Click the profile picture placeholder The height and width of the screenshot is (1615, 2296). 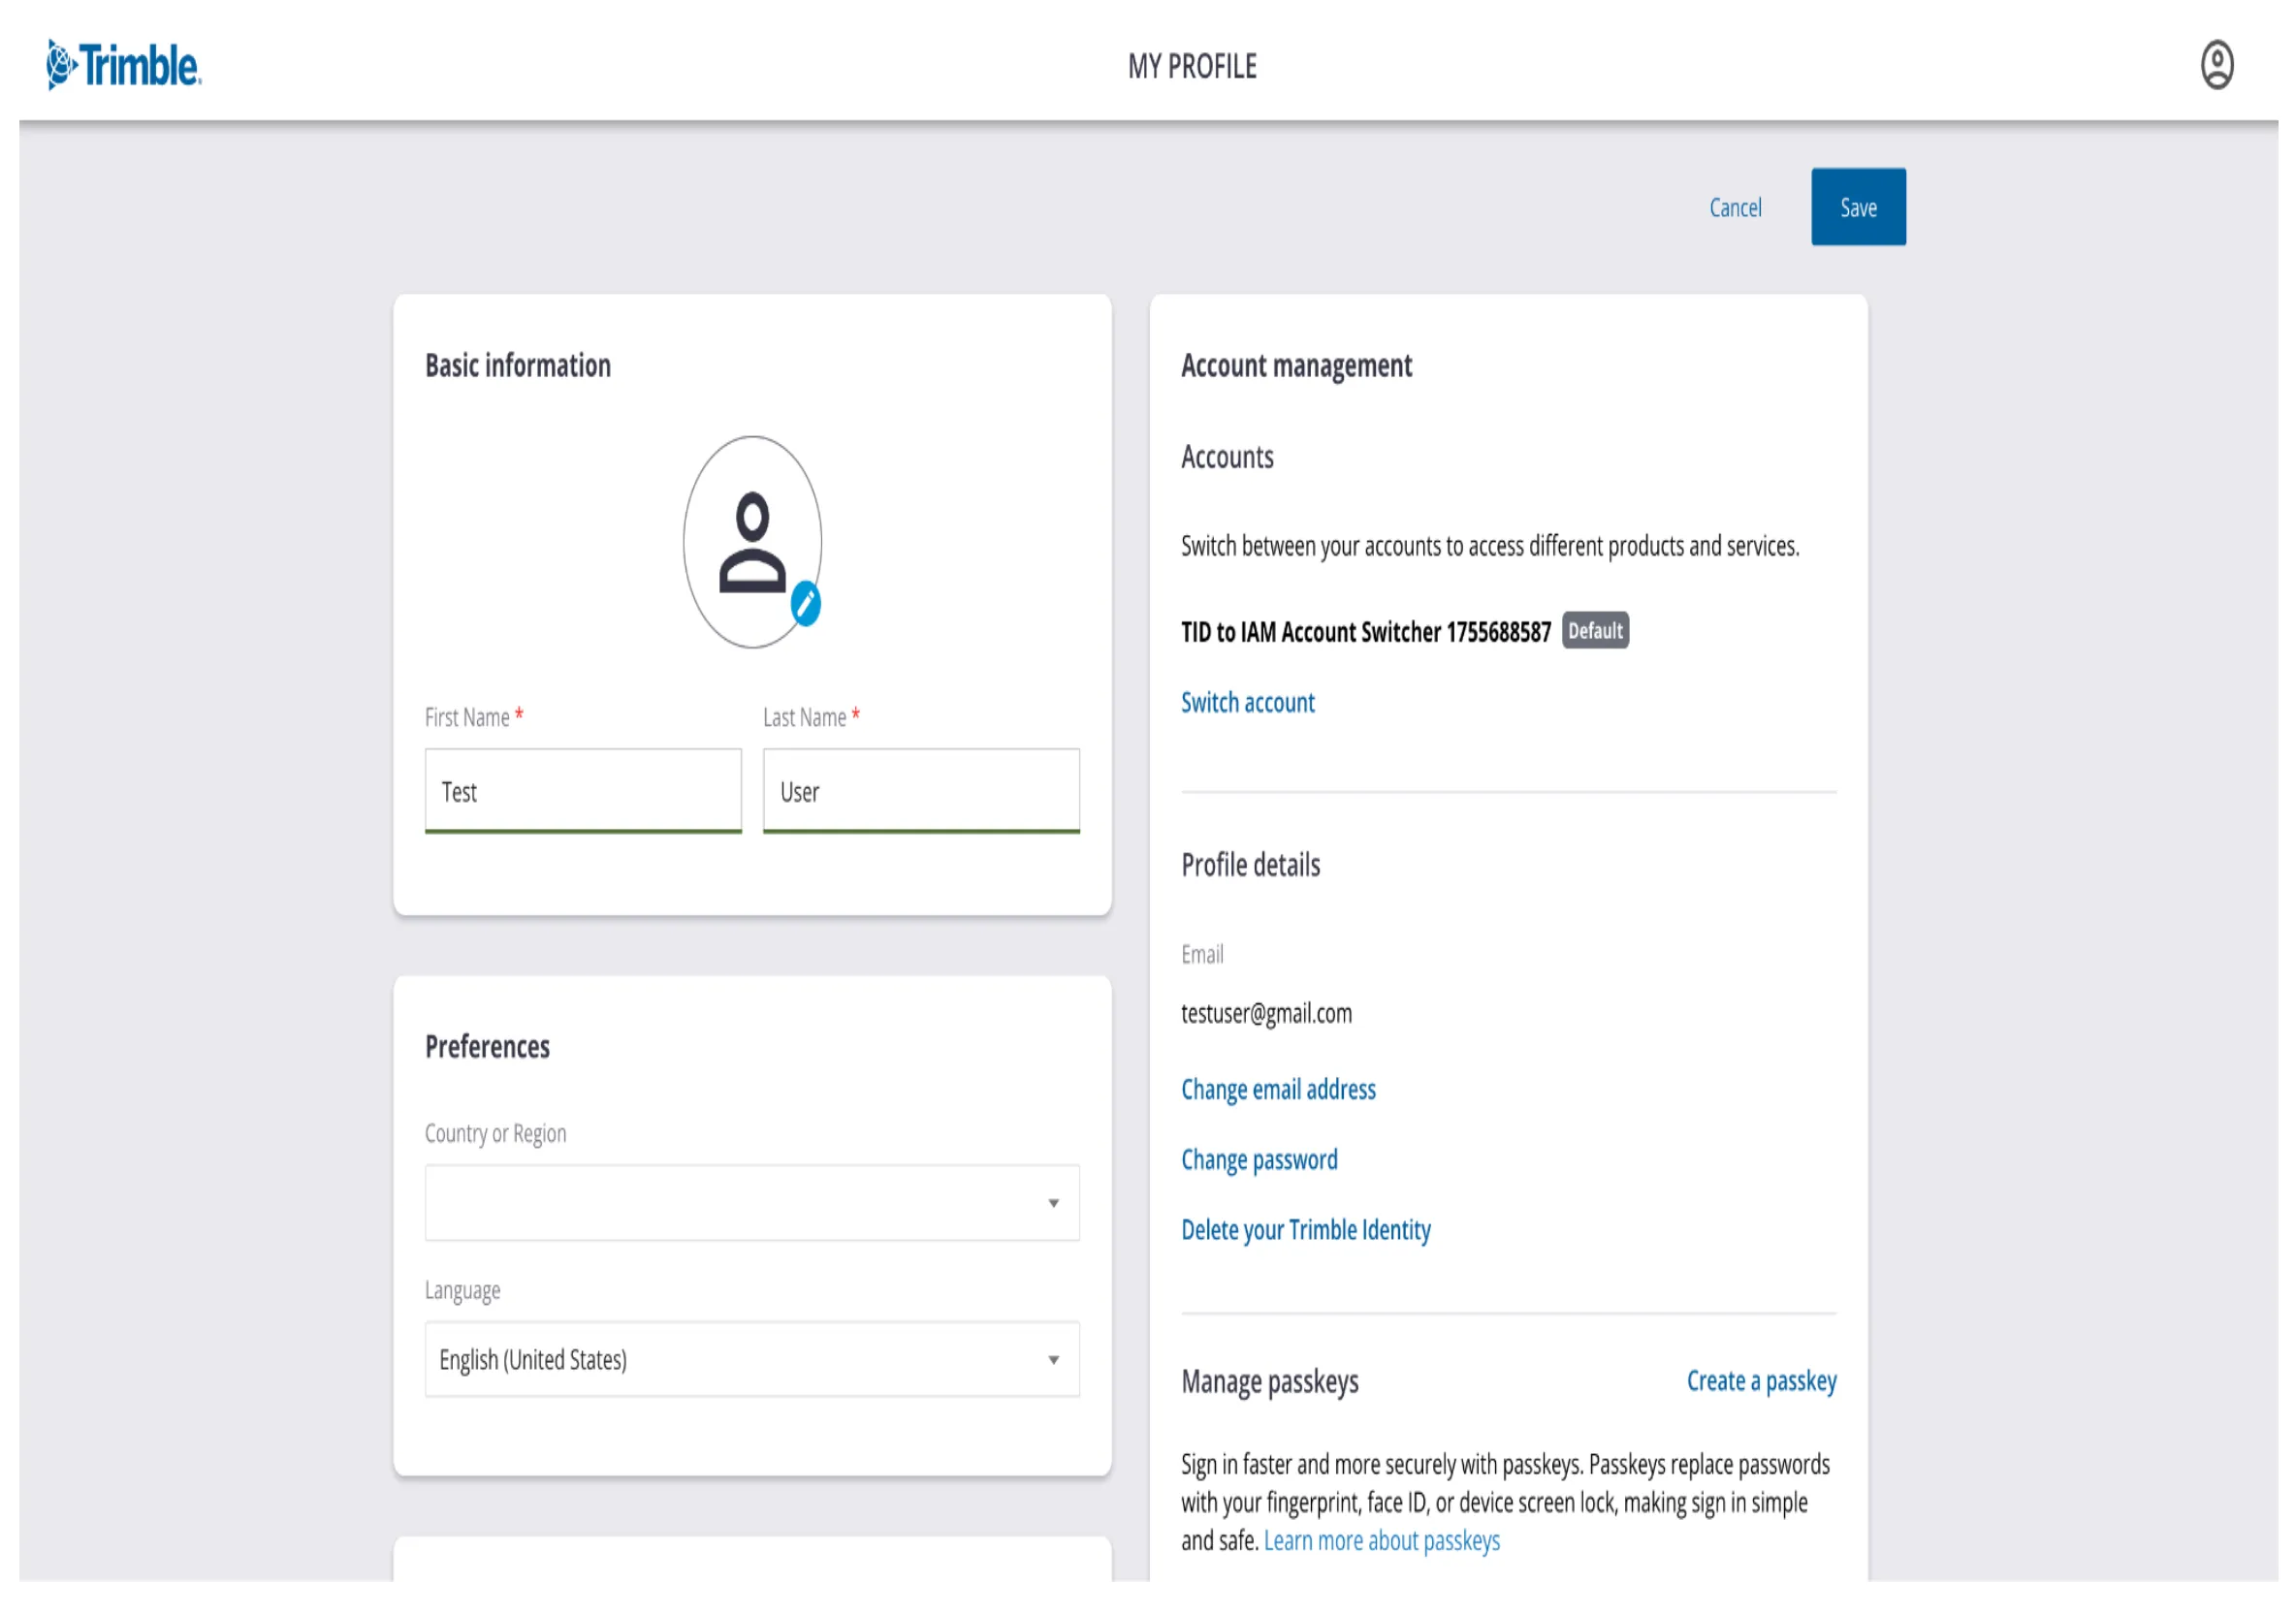(752, 542)
